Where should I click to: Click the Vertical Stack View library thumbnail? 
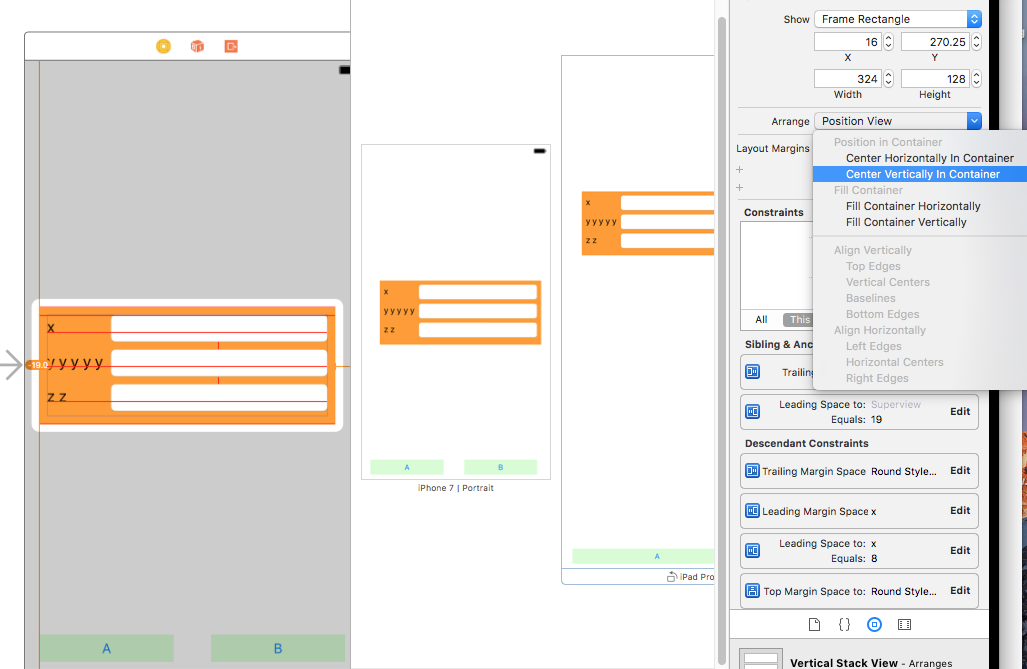click(x=761, y=659)
